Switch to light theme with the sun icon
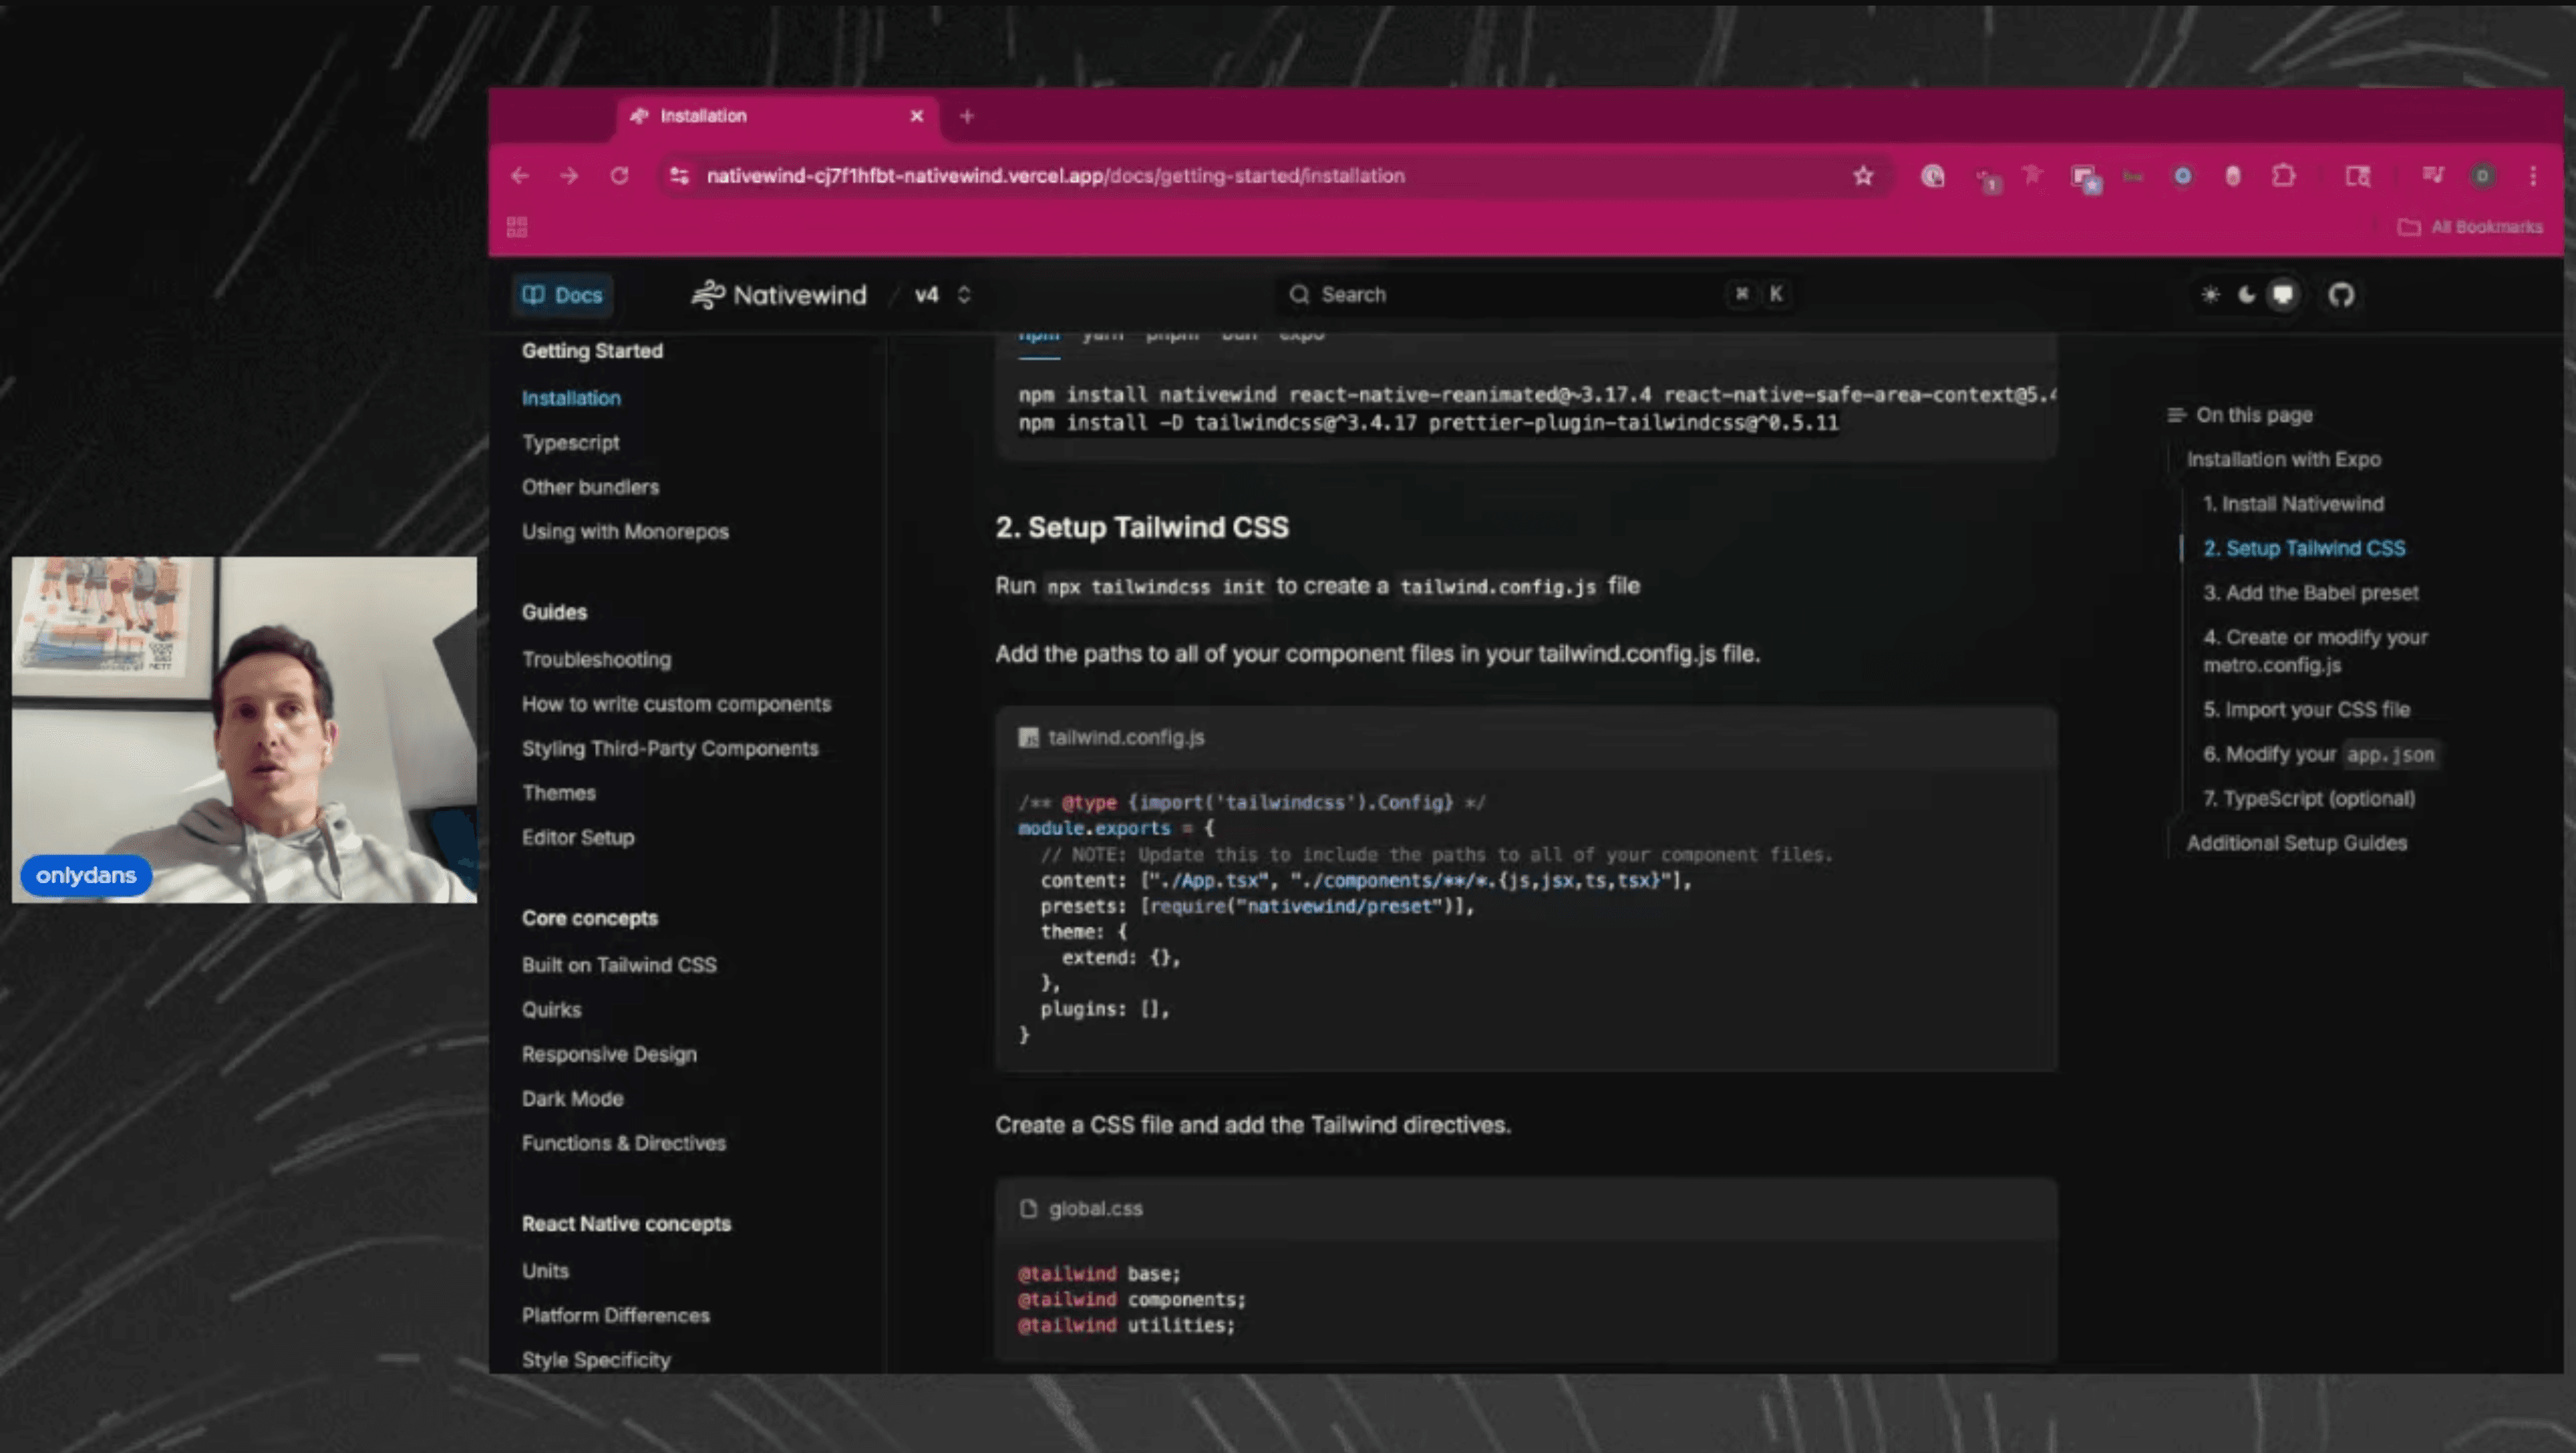This screenshot has width=2576, height=1453. tap(2210, 295)
